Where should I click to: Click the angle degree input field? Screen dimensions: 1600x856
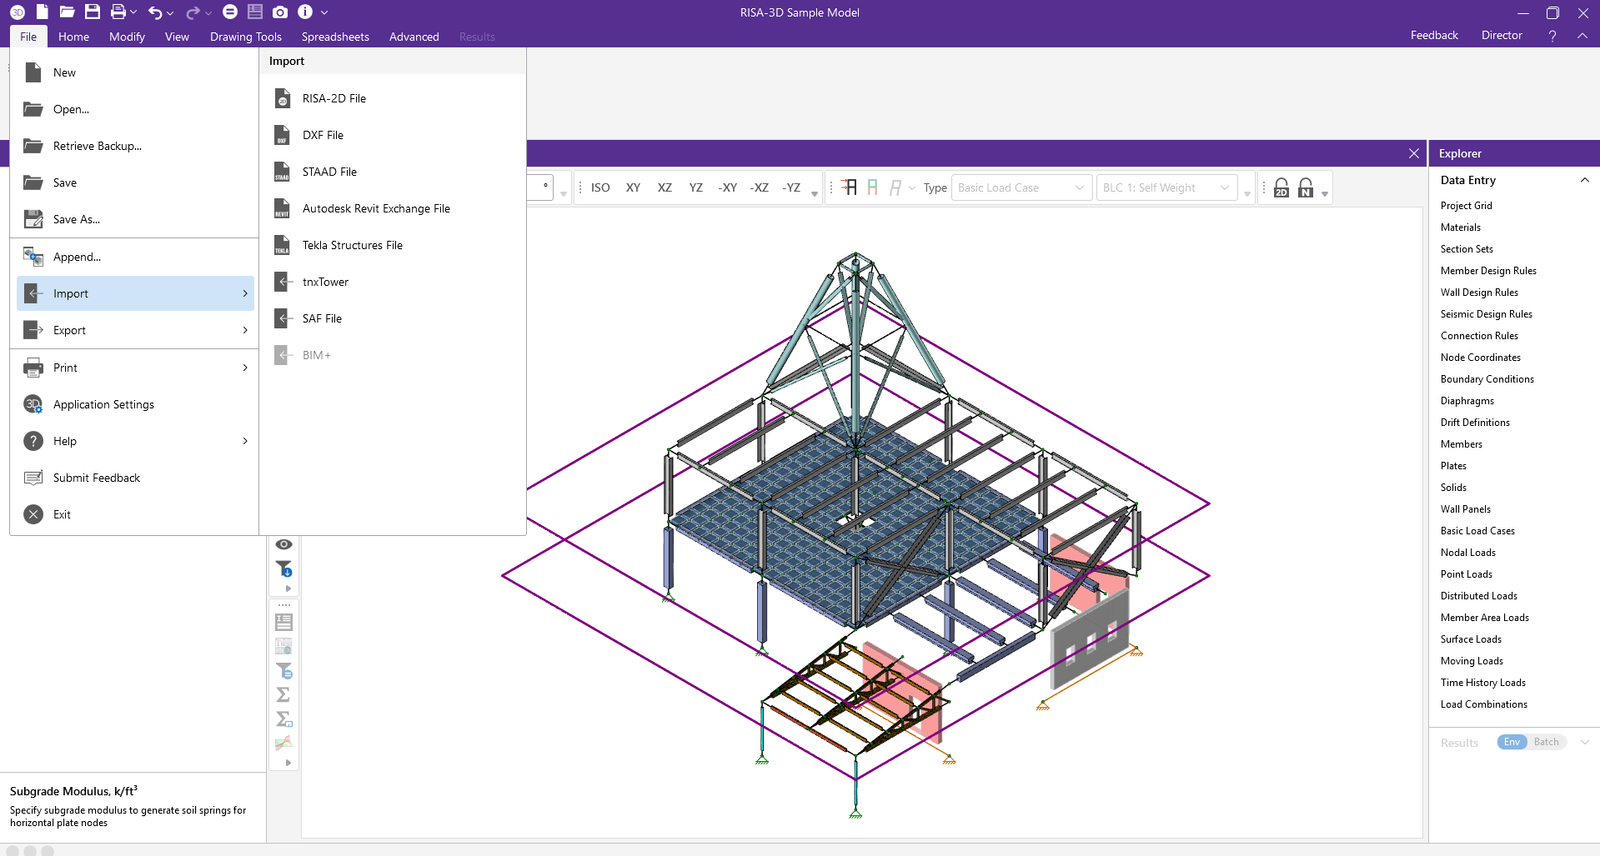540,187
